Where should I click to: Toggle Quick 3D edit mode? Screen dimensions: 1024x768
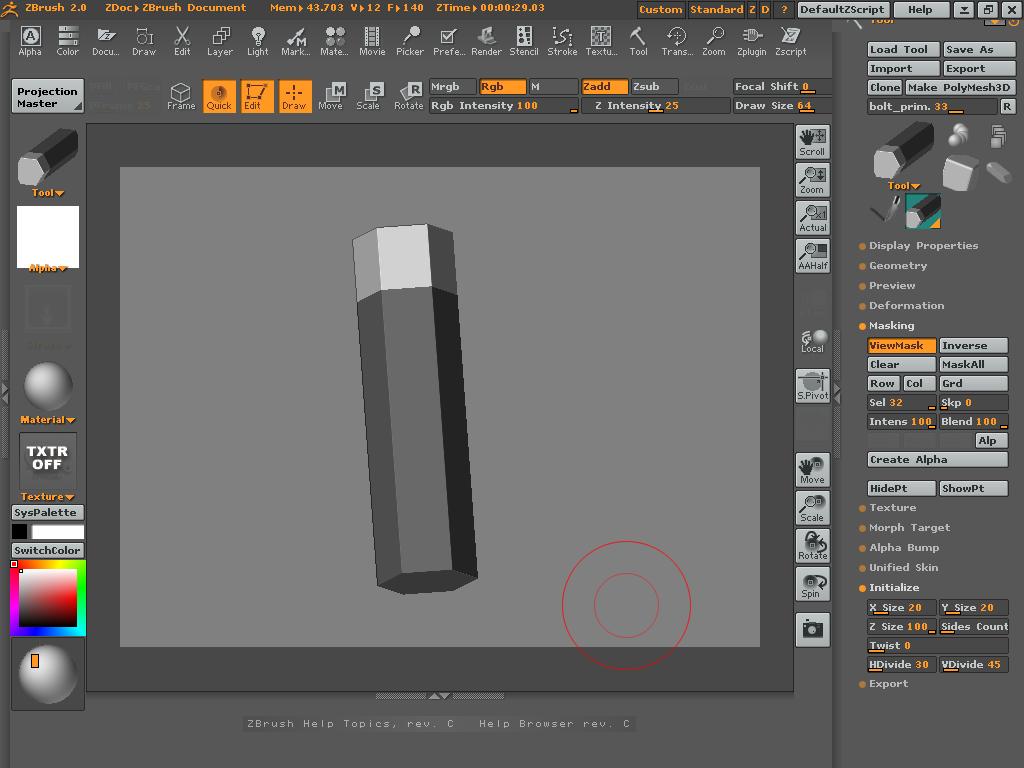(x=219, y=96)
